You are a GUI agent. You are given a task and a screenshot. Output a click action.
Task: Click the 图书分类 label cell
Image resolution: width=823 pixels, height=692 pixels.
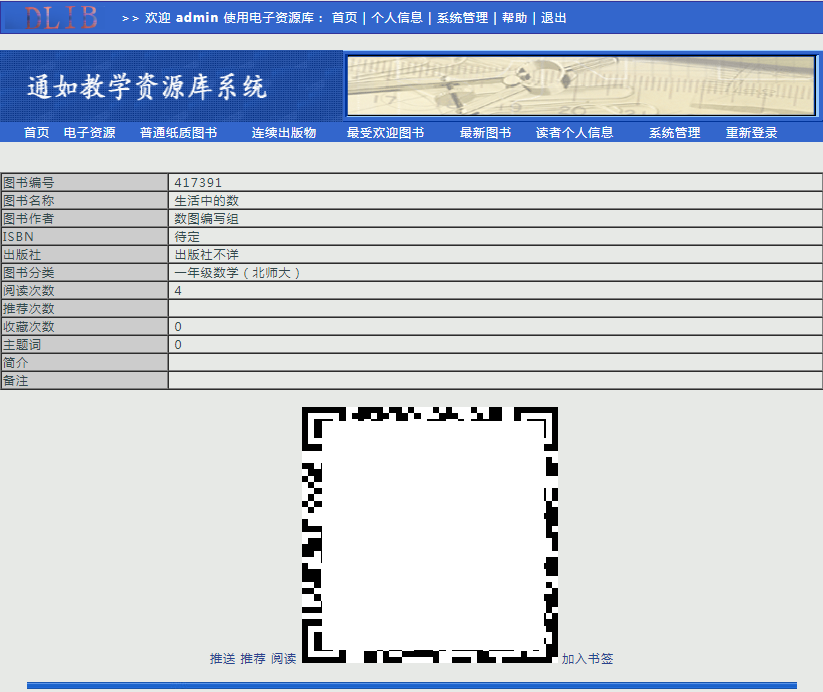click(x=84, y=272)
